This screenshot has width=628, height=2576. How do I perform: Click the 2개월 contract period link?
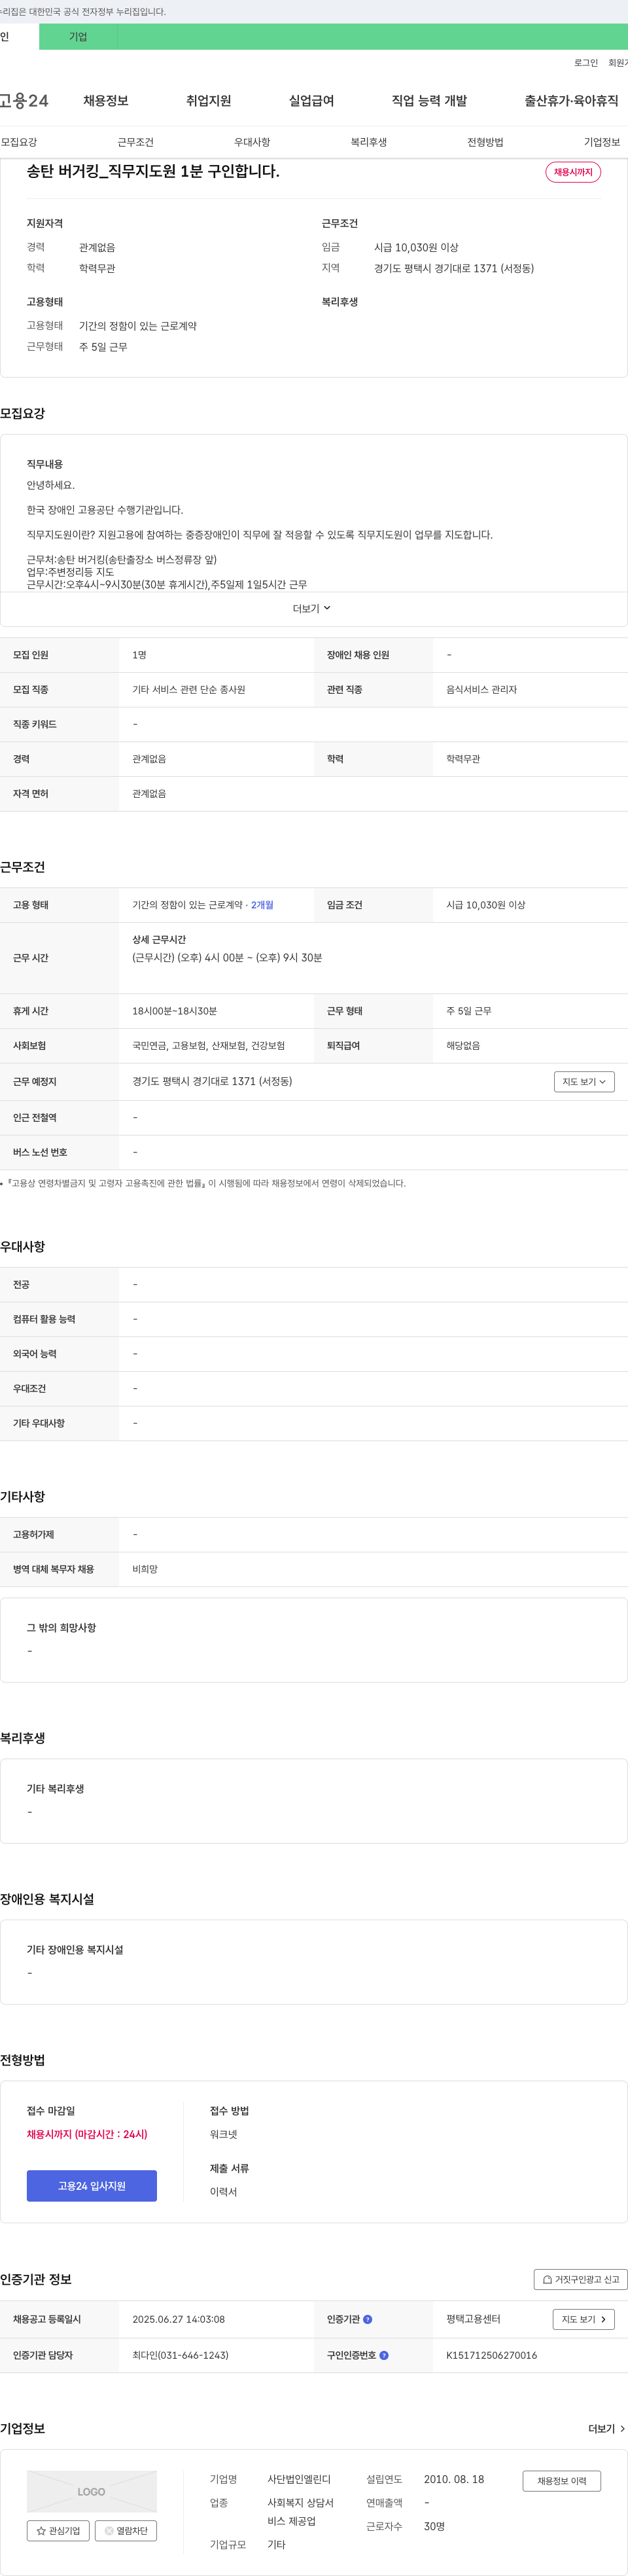[262, 905]
